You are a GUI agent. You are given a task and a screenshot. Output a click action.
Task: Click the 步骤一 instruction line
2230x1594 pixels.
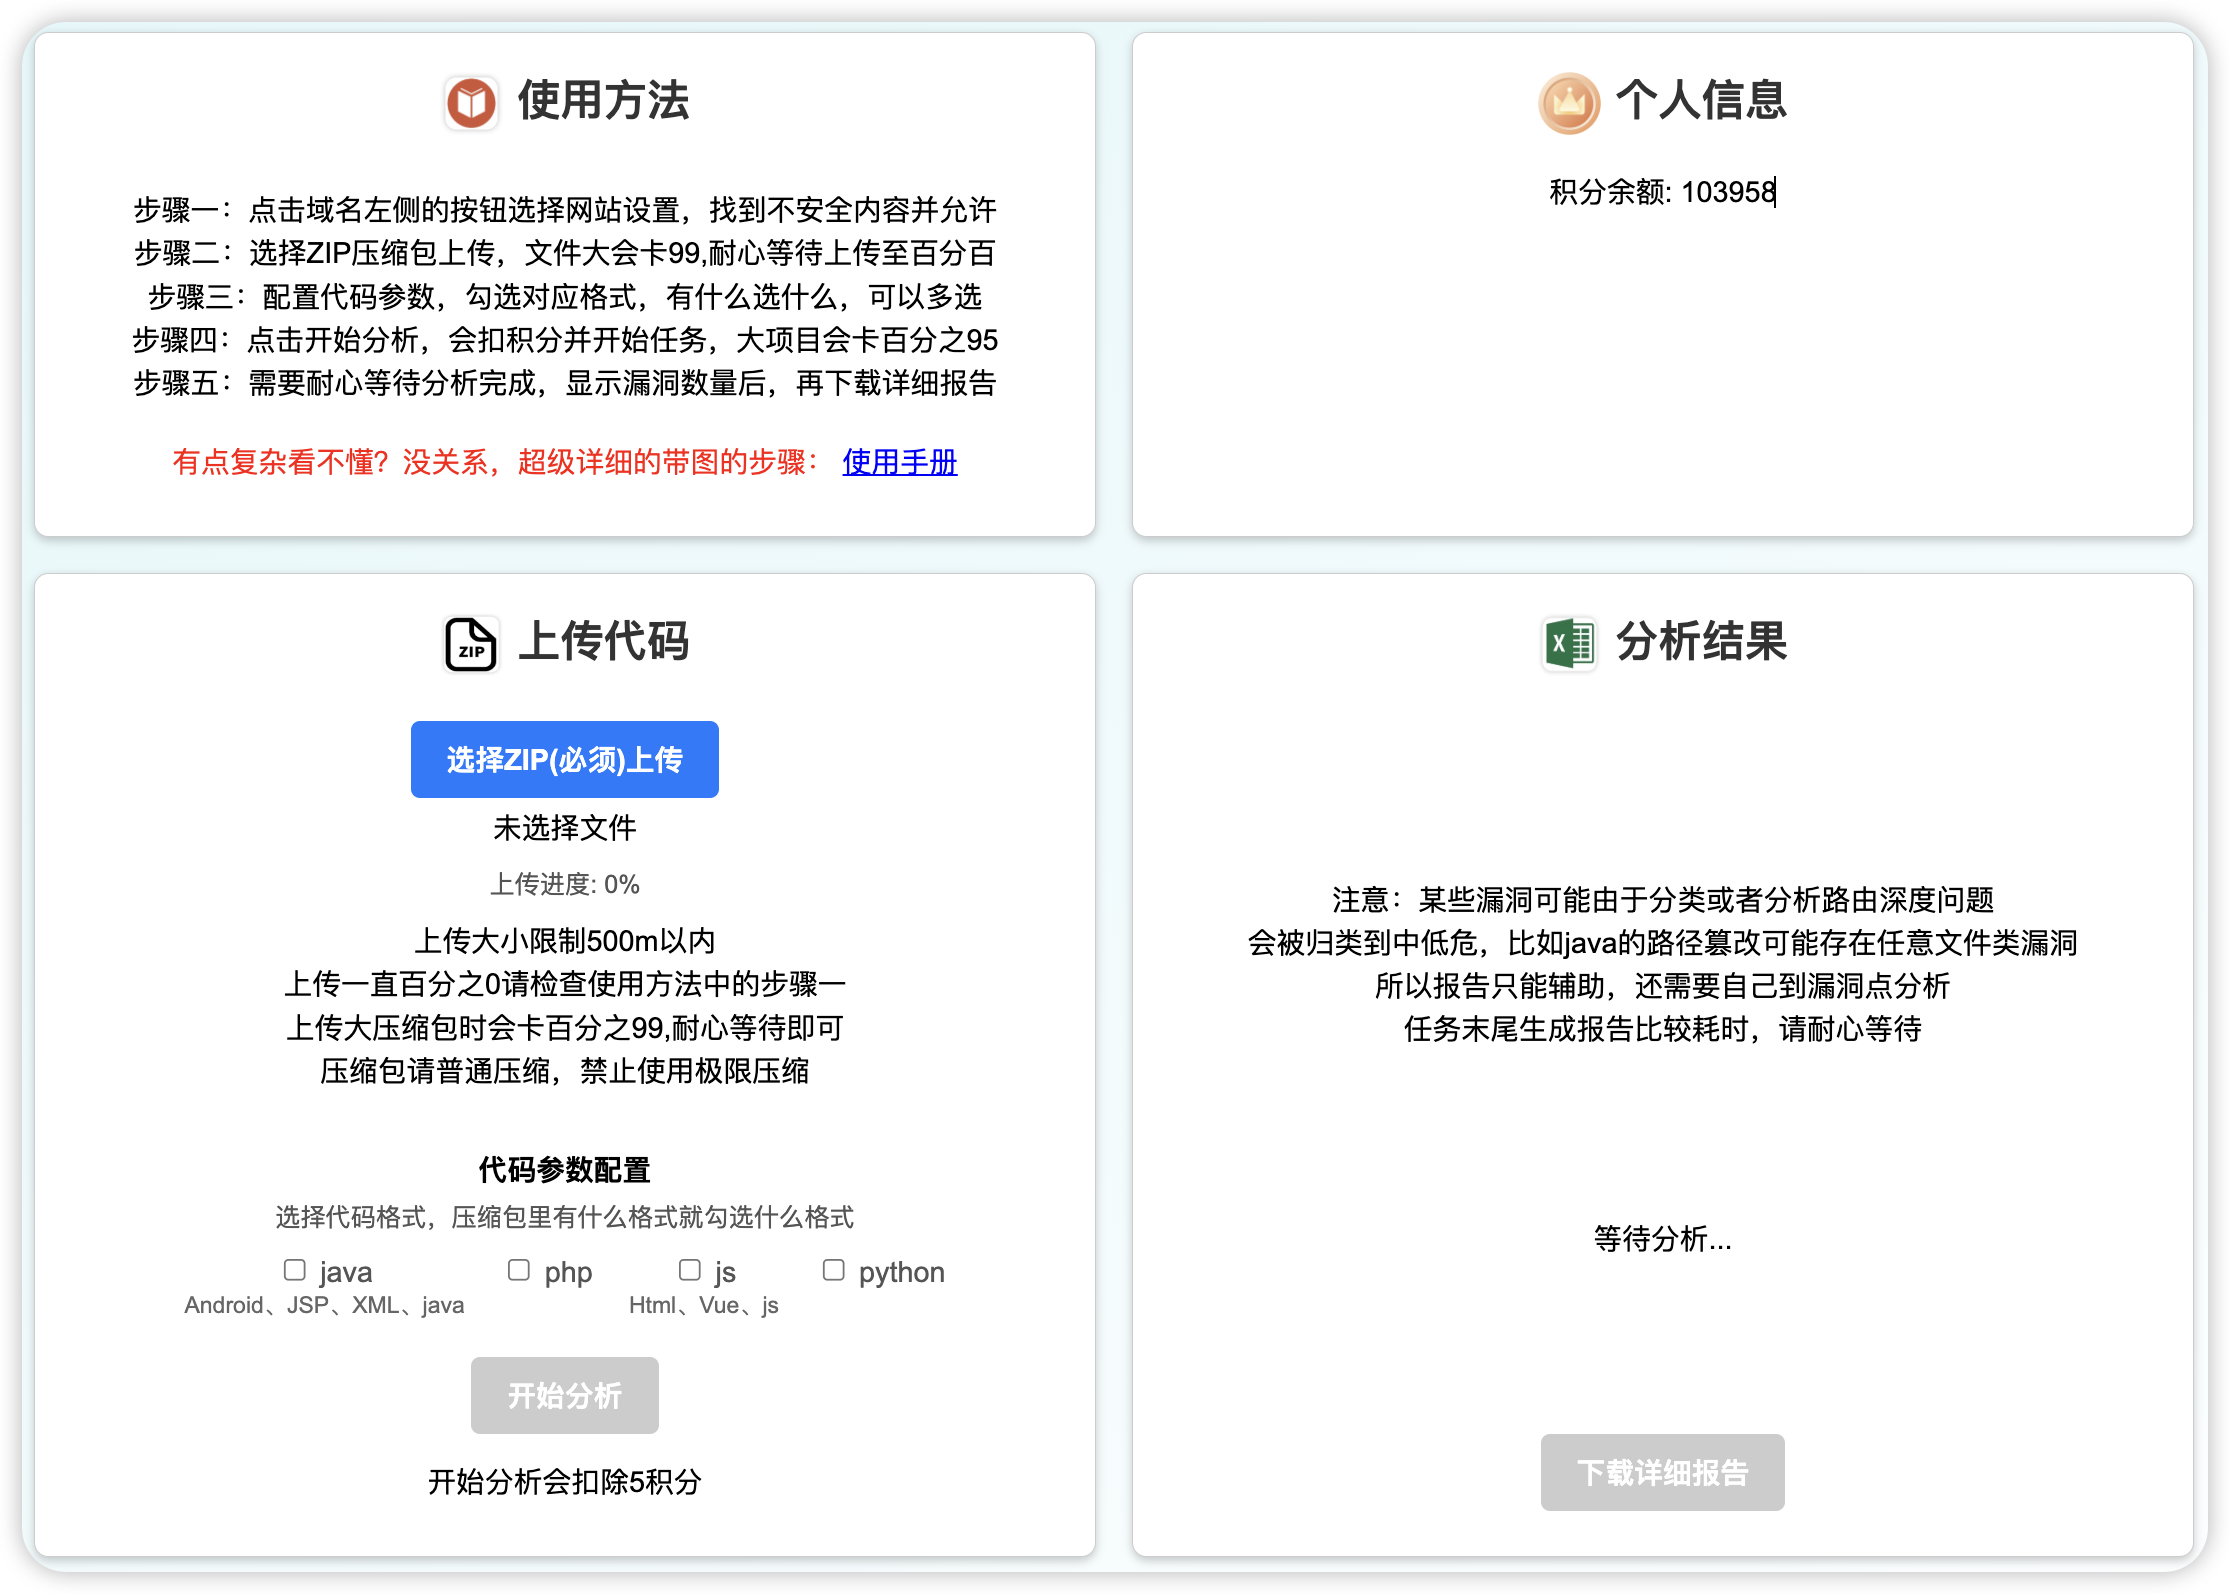tap(565, 210)
